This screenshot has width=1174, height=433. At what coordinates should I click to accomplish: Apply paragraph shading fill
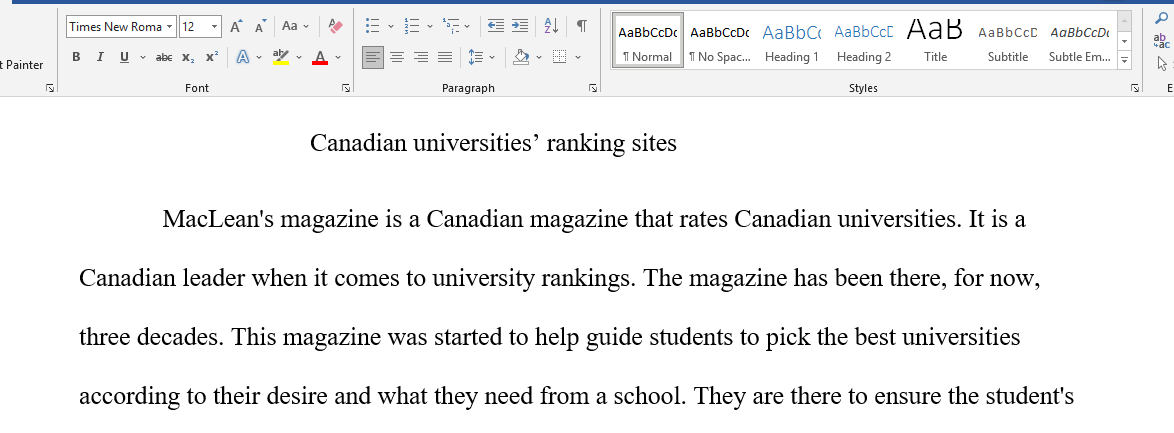(x=522, y=57)
